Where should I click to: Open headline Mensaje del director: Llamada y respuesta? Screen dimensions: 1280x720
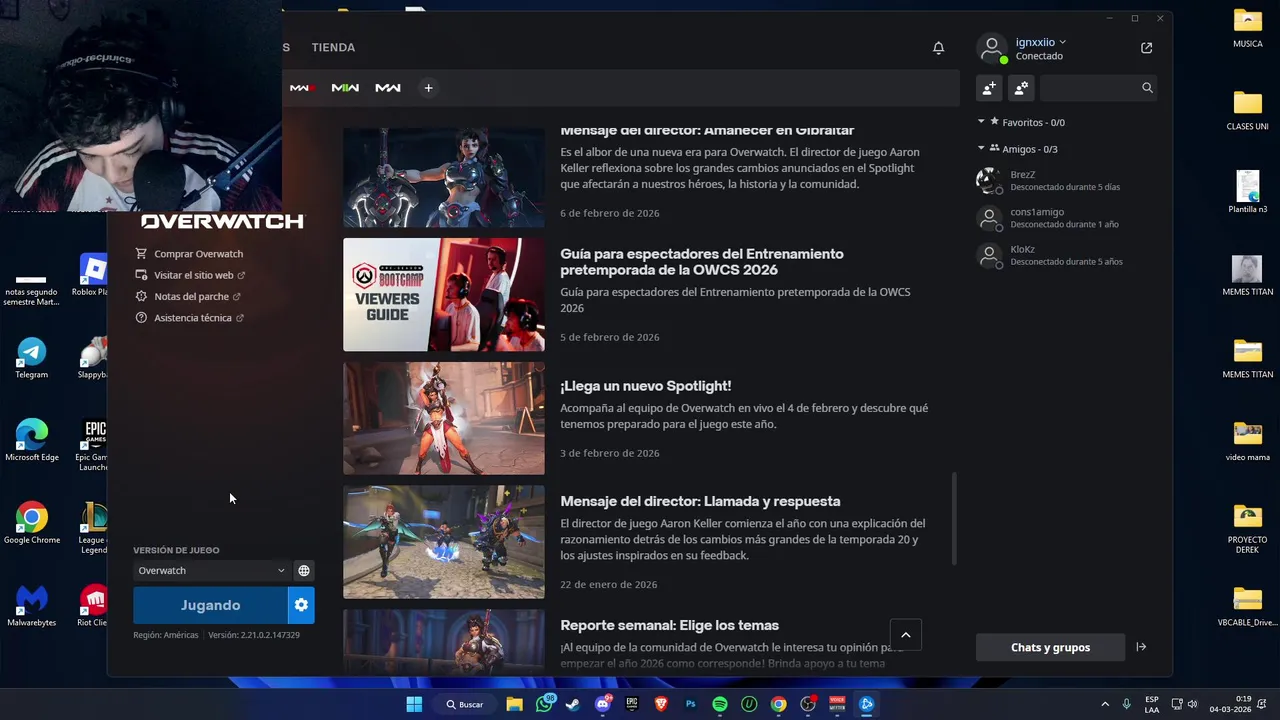click(x=700, y=501)
